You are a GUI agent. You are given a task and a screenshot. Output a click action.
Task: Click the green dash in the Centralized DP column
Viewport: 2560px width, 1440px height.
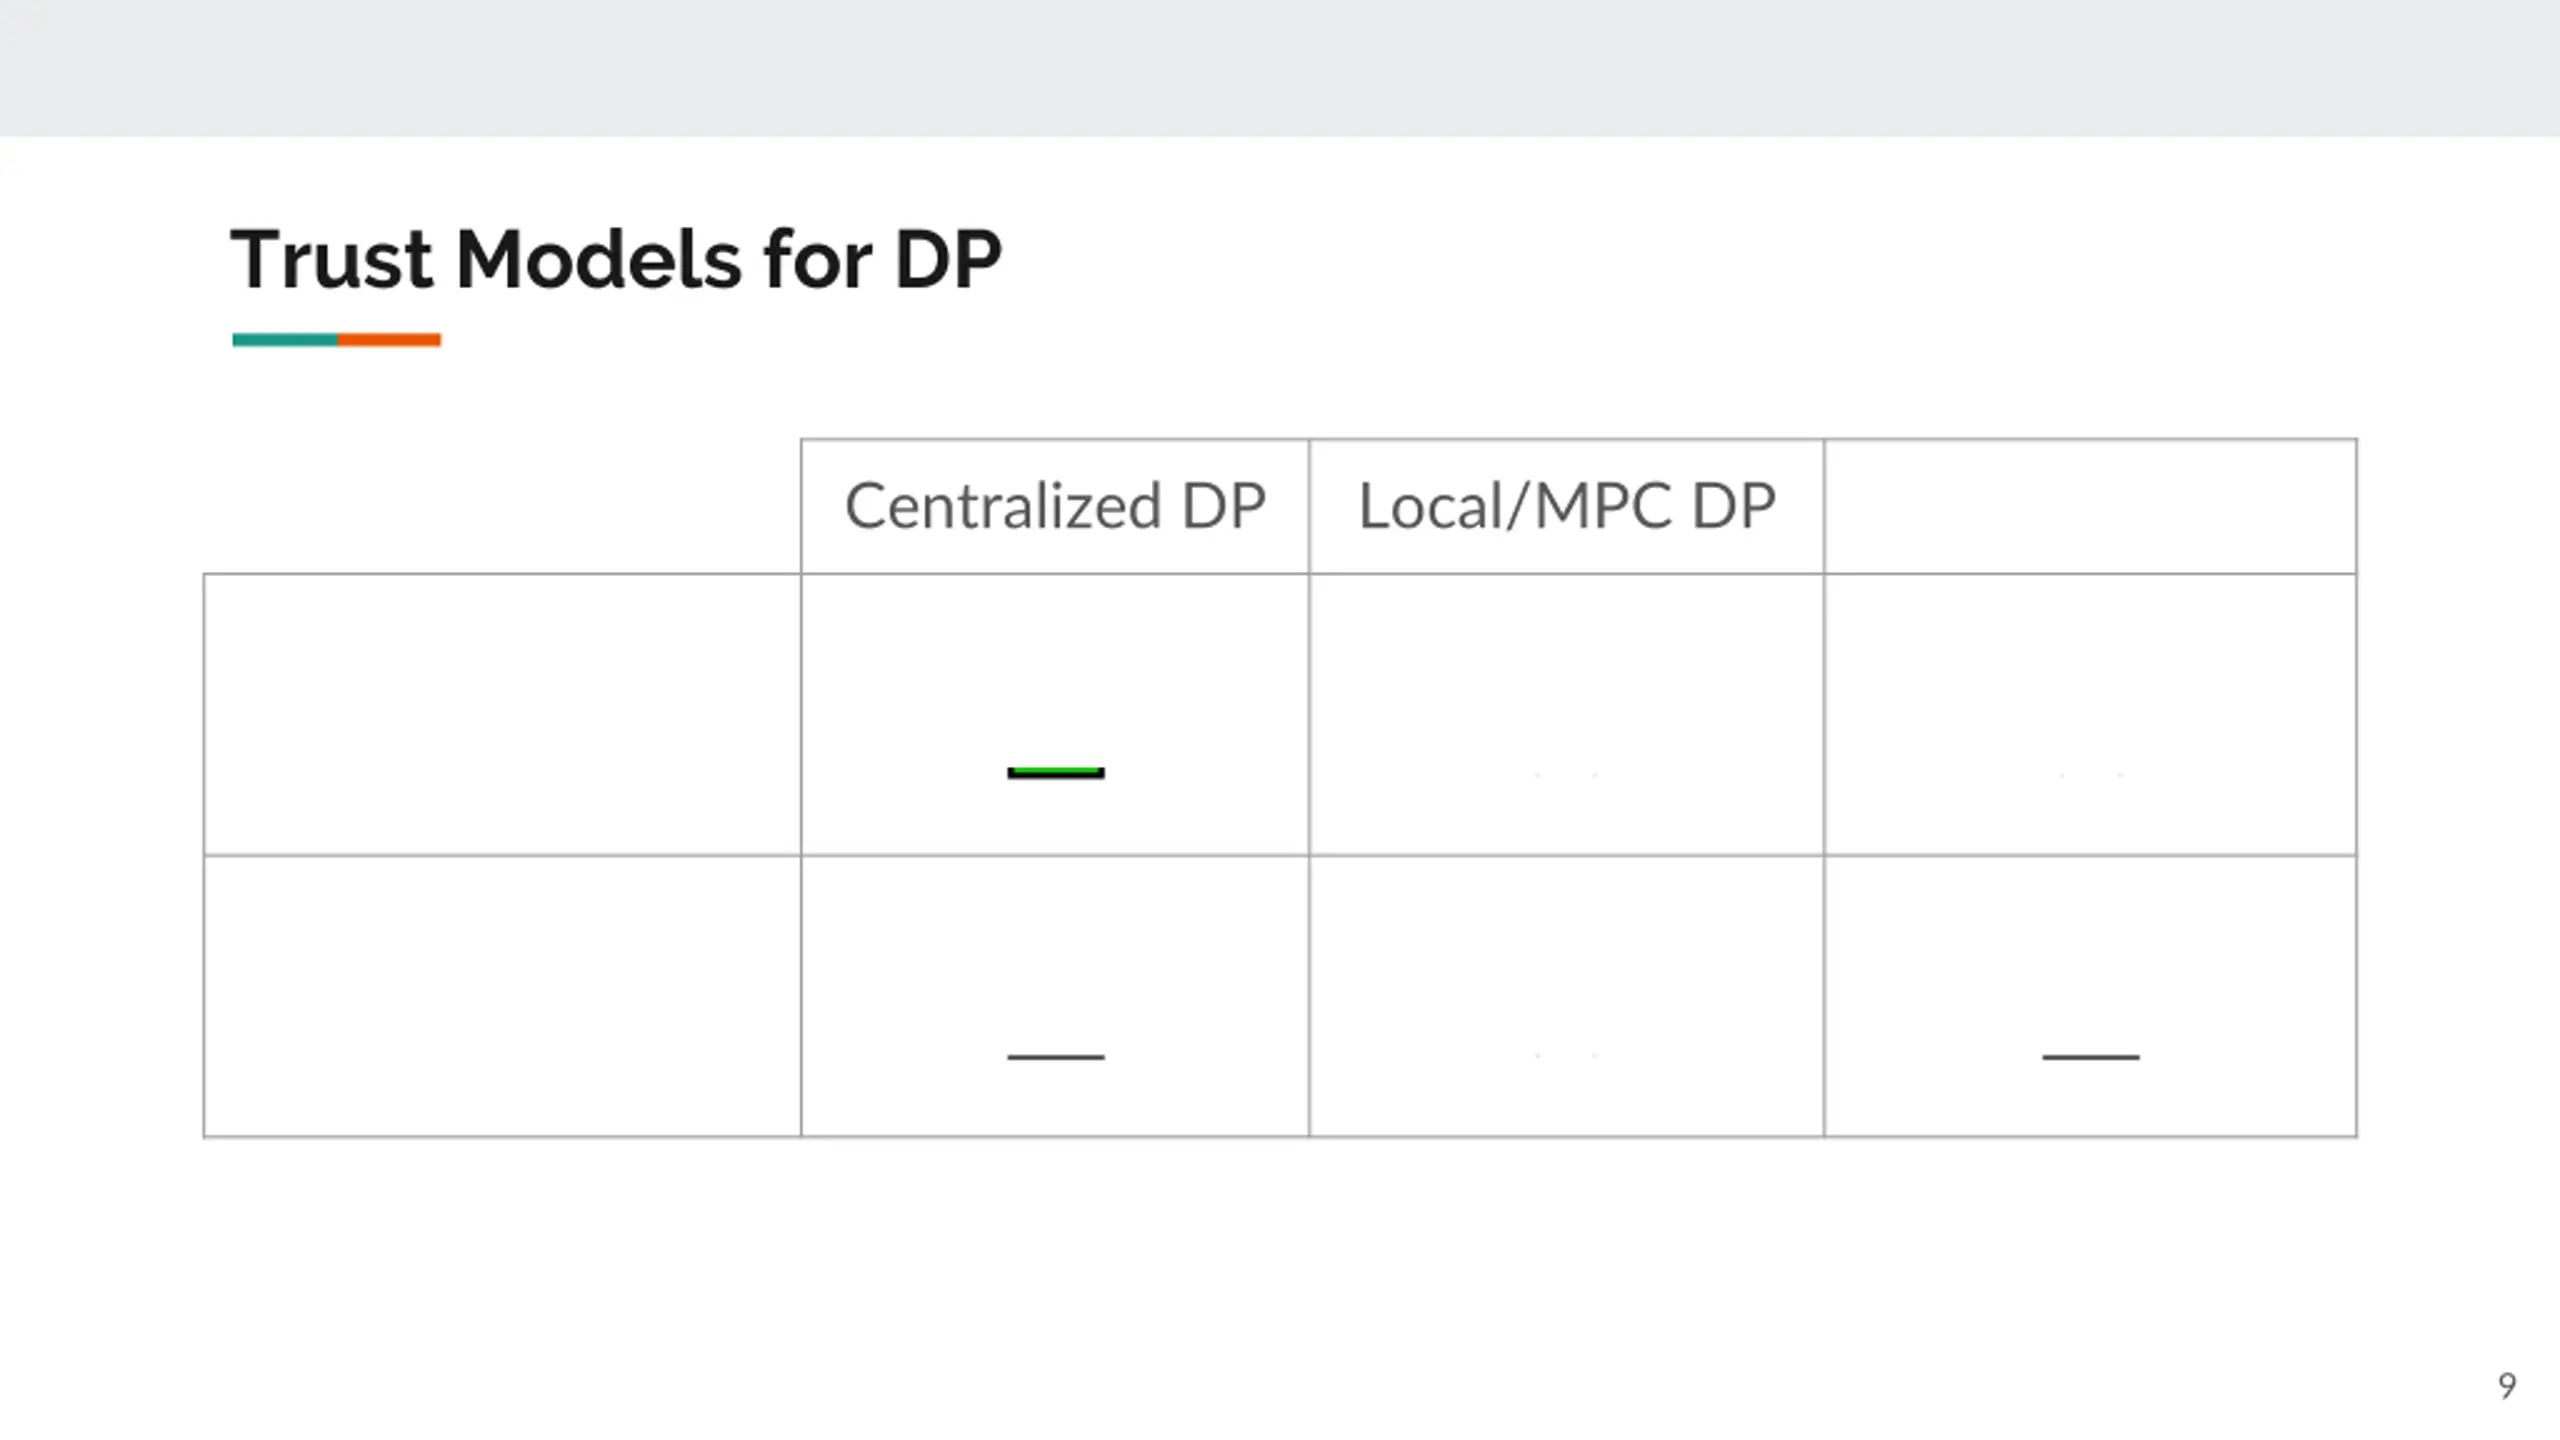click(1056, 772)
